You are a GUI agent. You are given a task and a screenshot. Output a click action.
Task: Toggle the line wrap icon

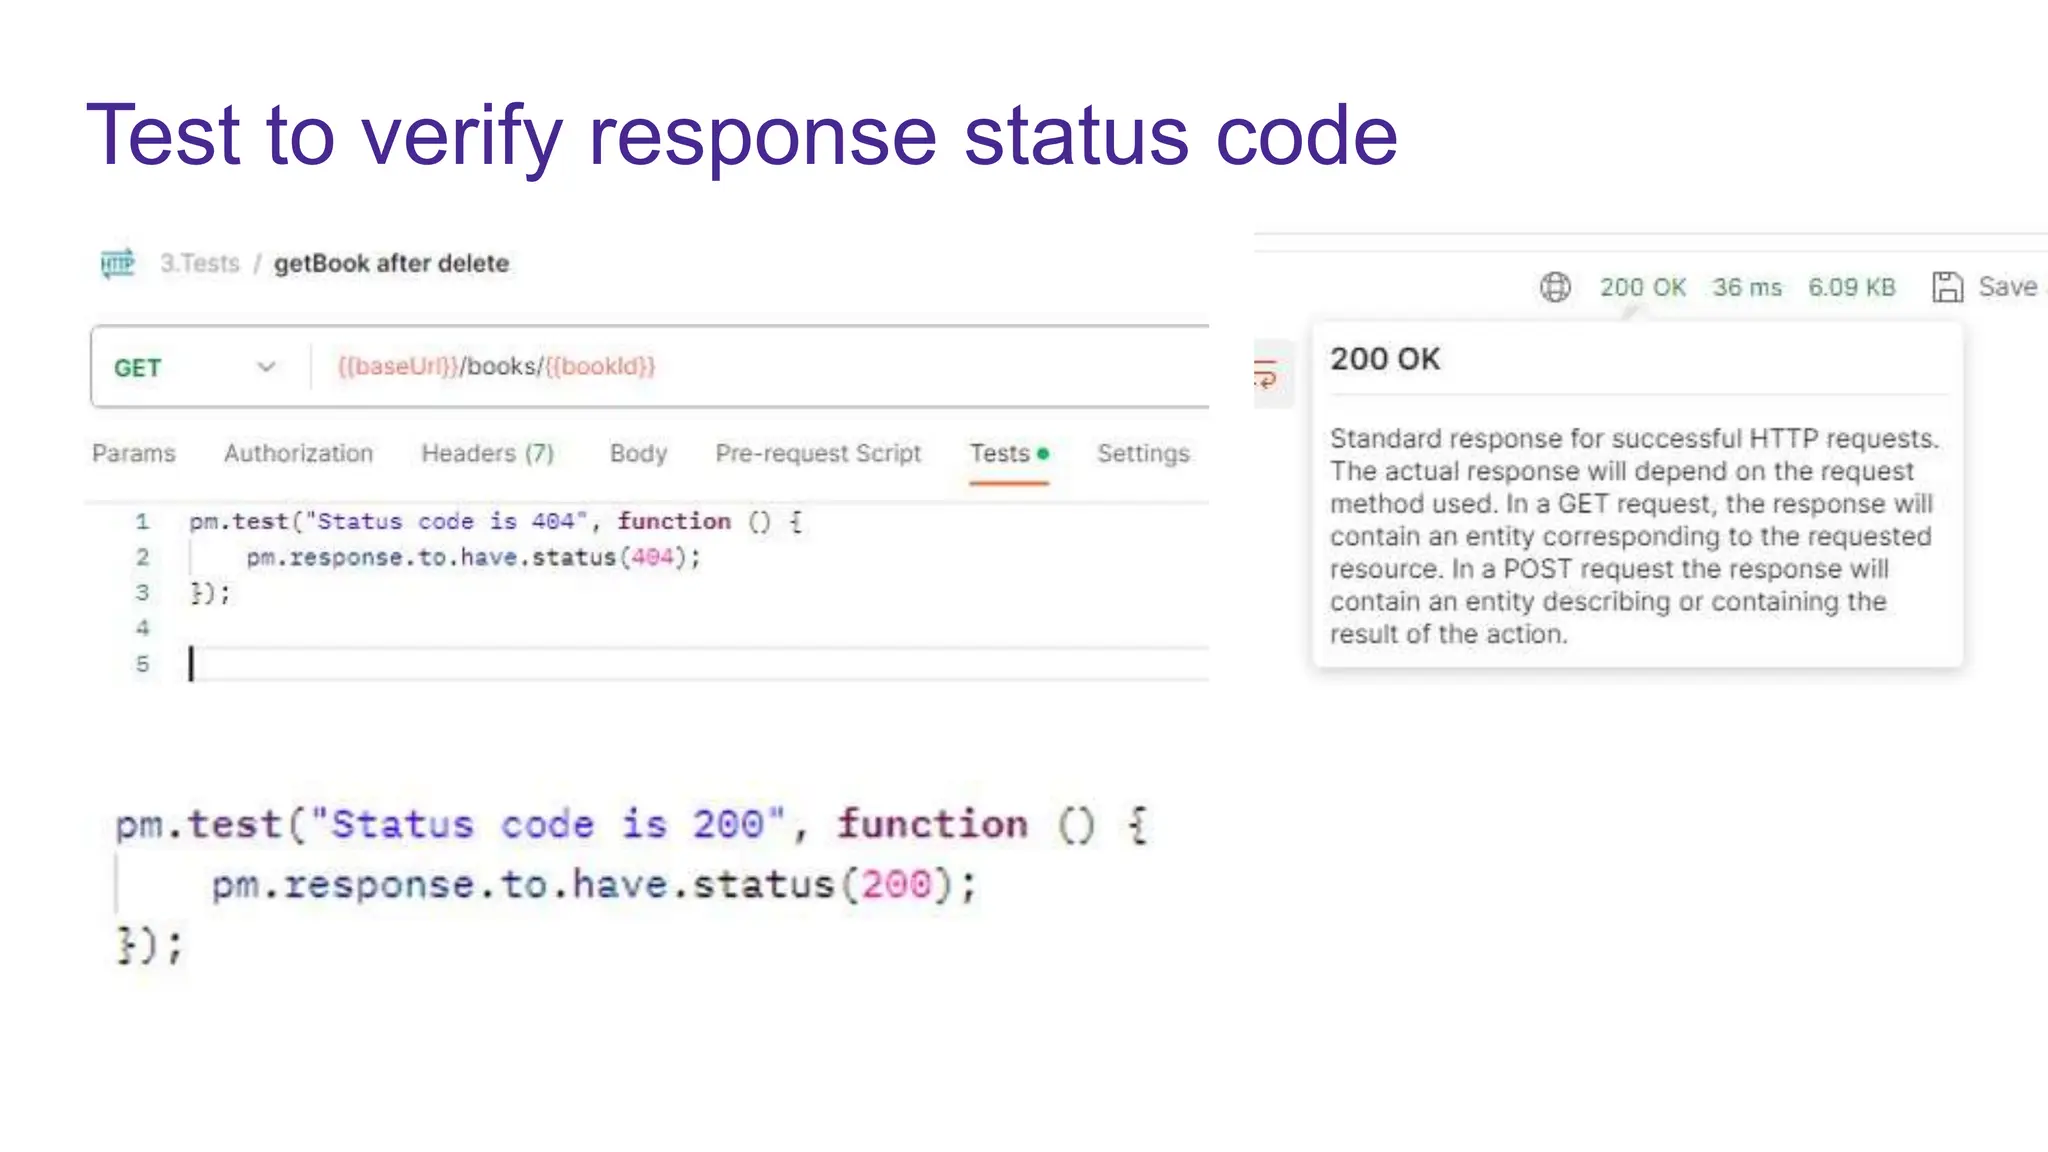pyautogui.click(x=1266, y=375)
